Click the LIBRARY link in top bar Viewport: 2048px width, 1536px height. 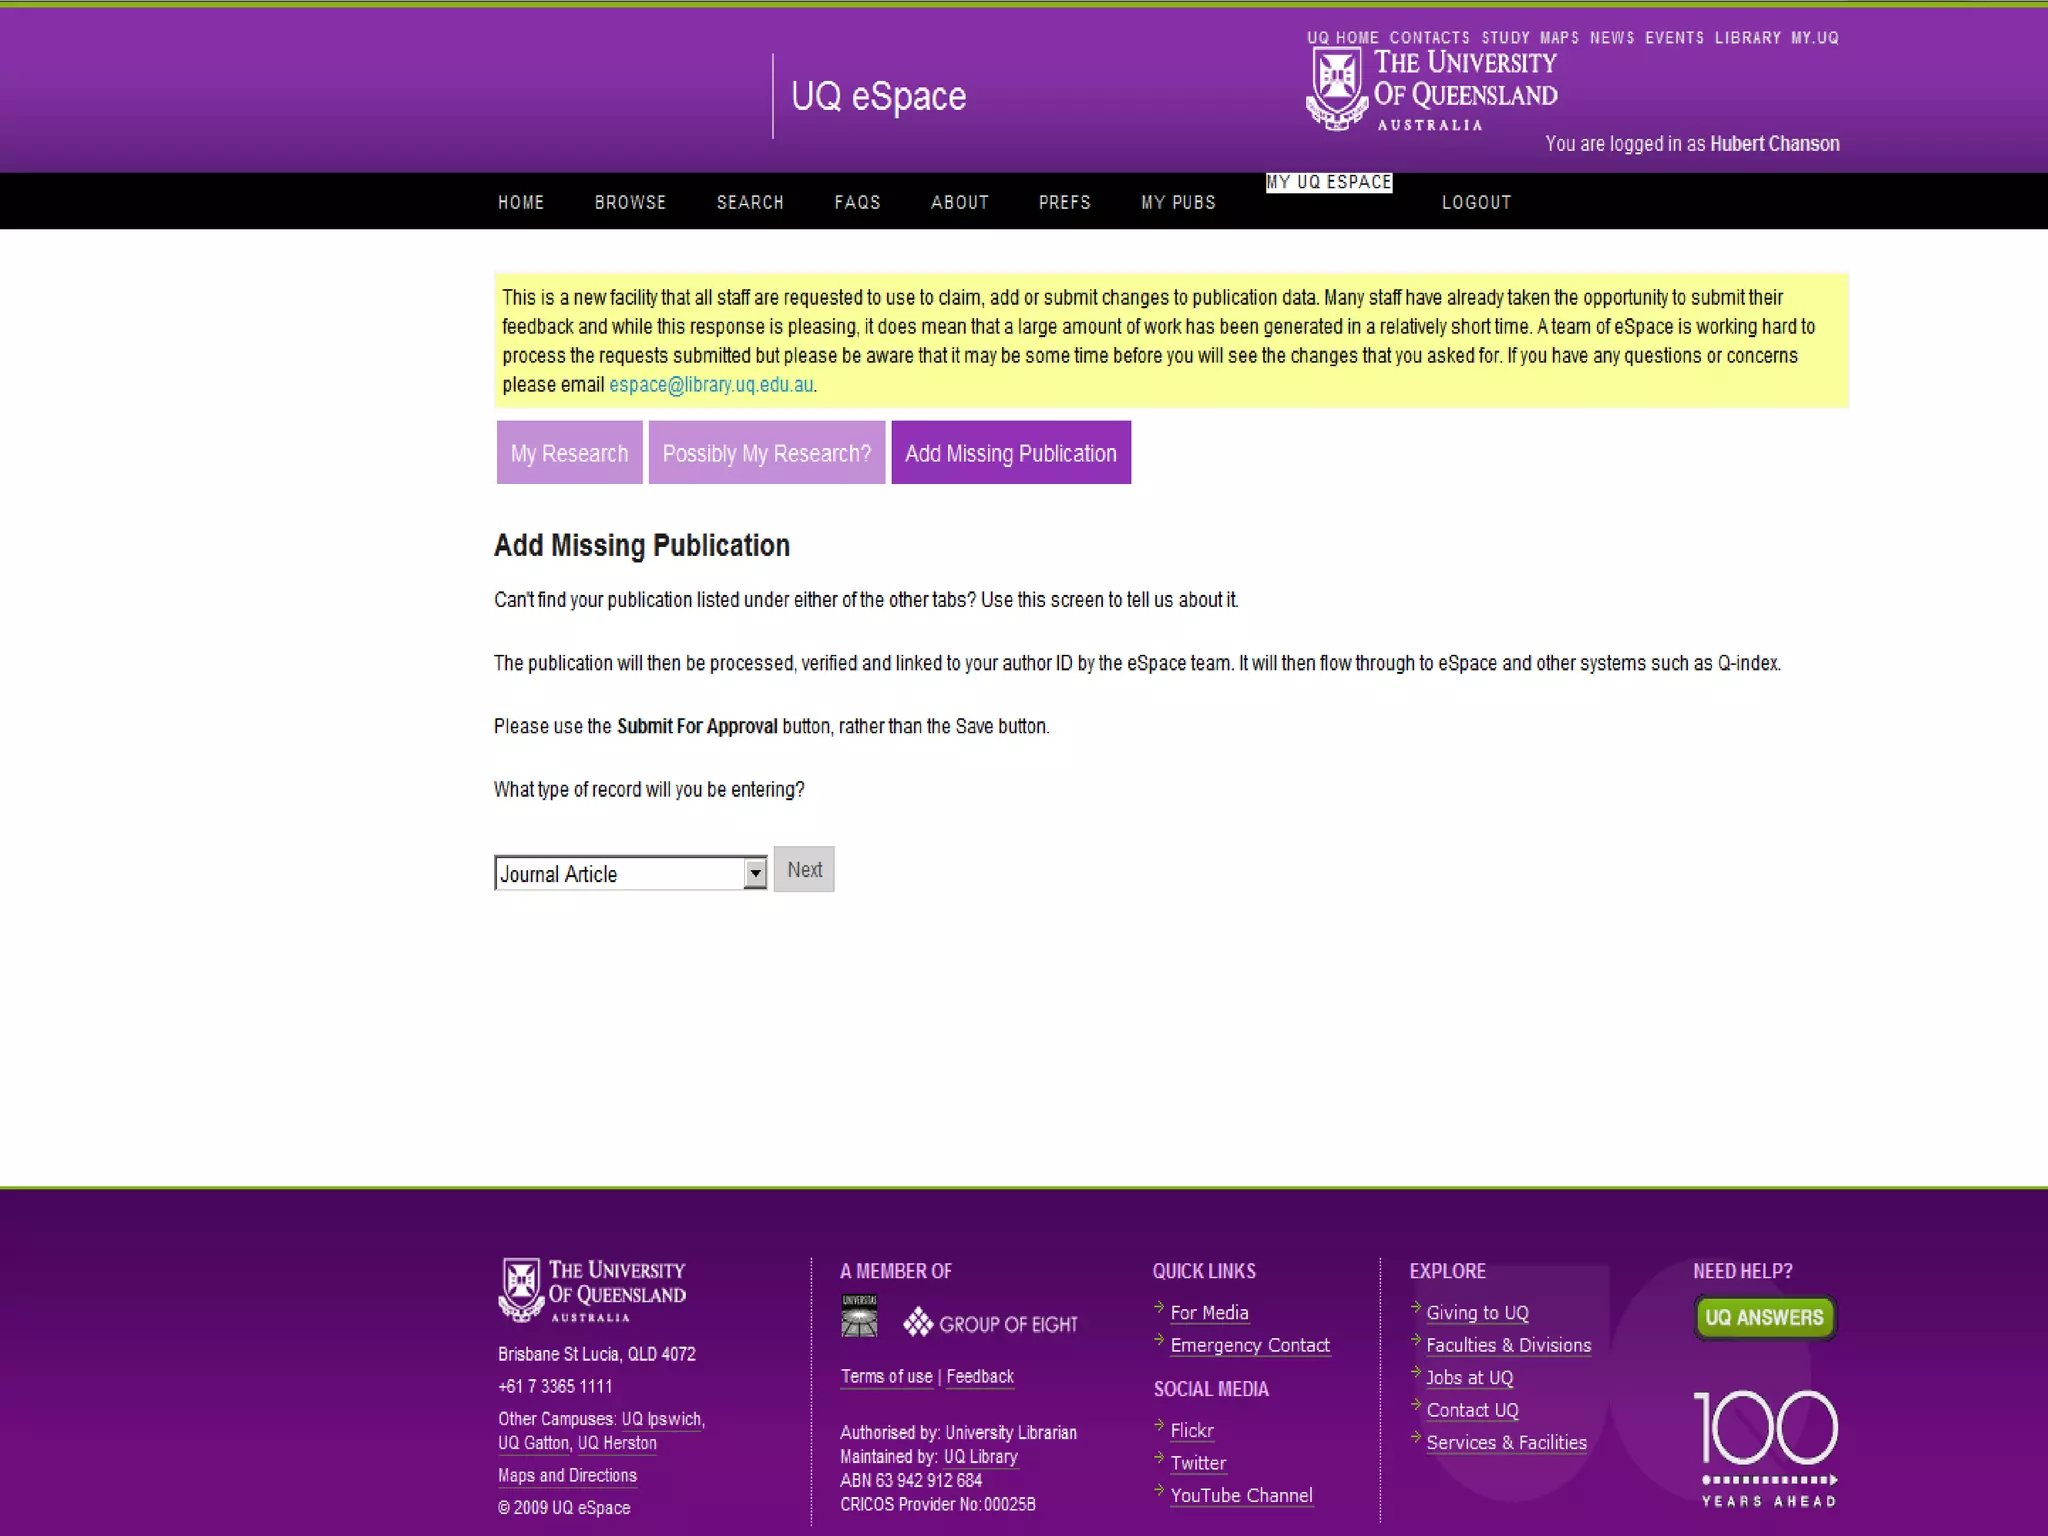coord(1747,38)
